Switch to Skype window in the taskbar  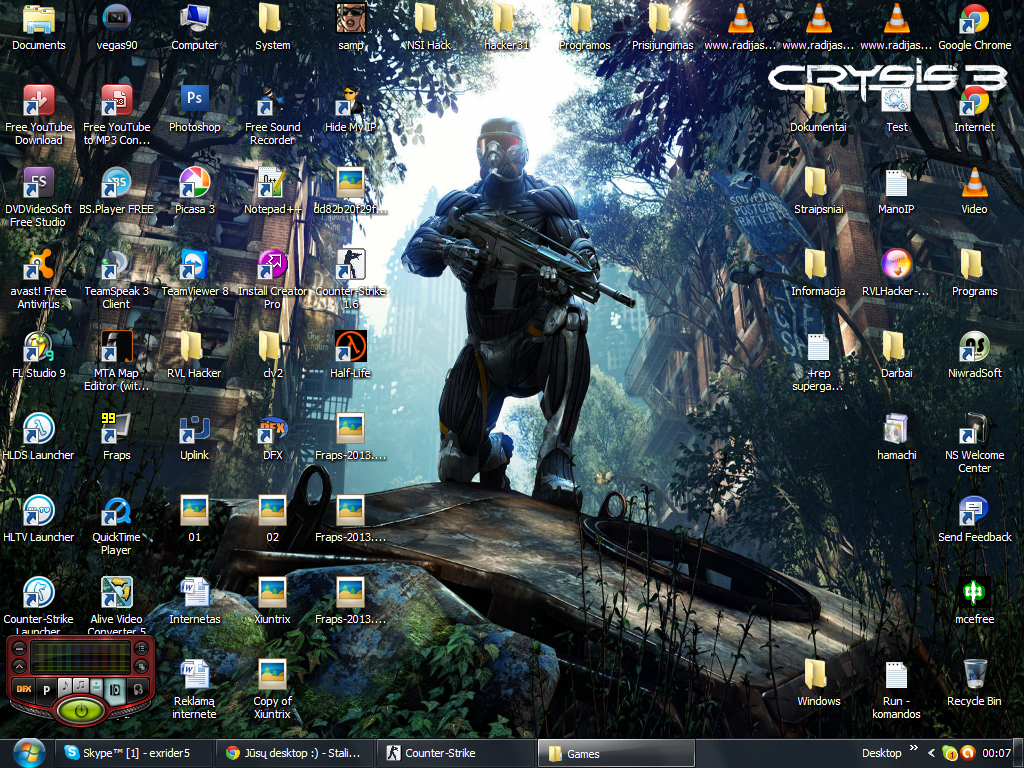coord(134,753)
